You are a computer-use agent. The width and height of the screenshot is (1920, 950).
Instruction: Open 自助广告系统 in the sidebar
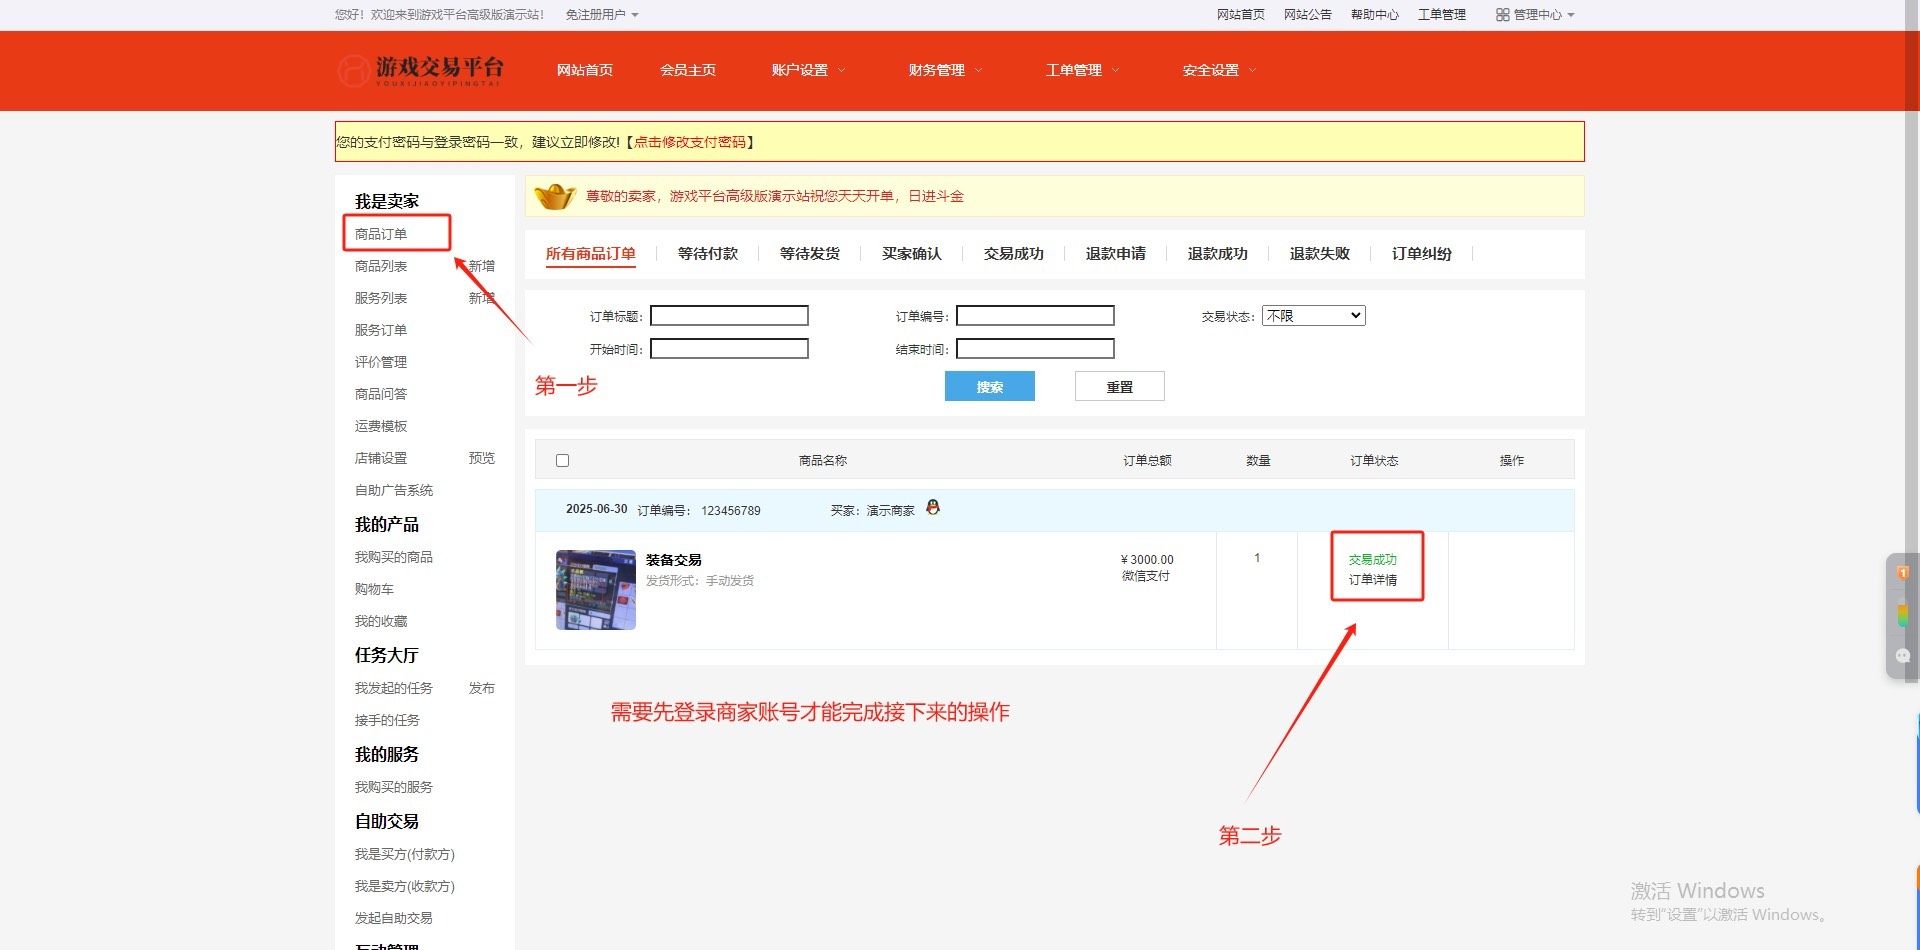point(394,490)
